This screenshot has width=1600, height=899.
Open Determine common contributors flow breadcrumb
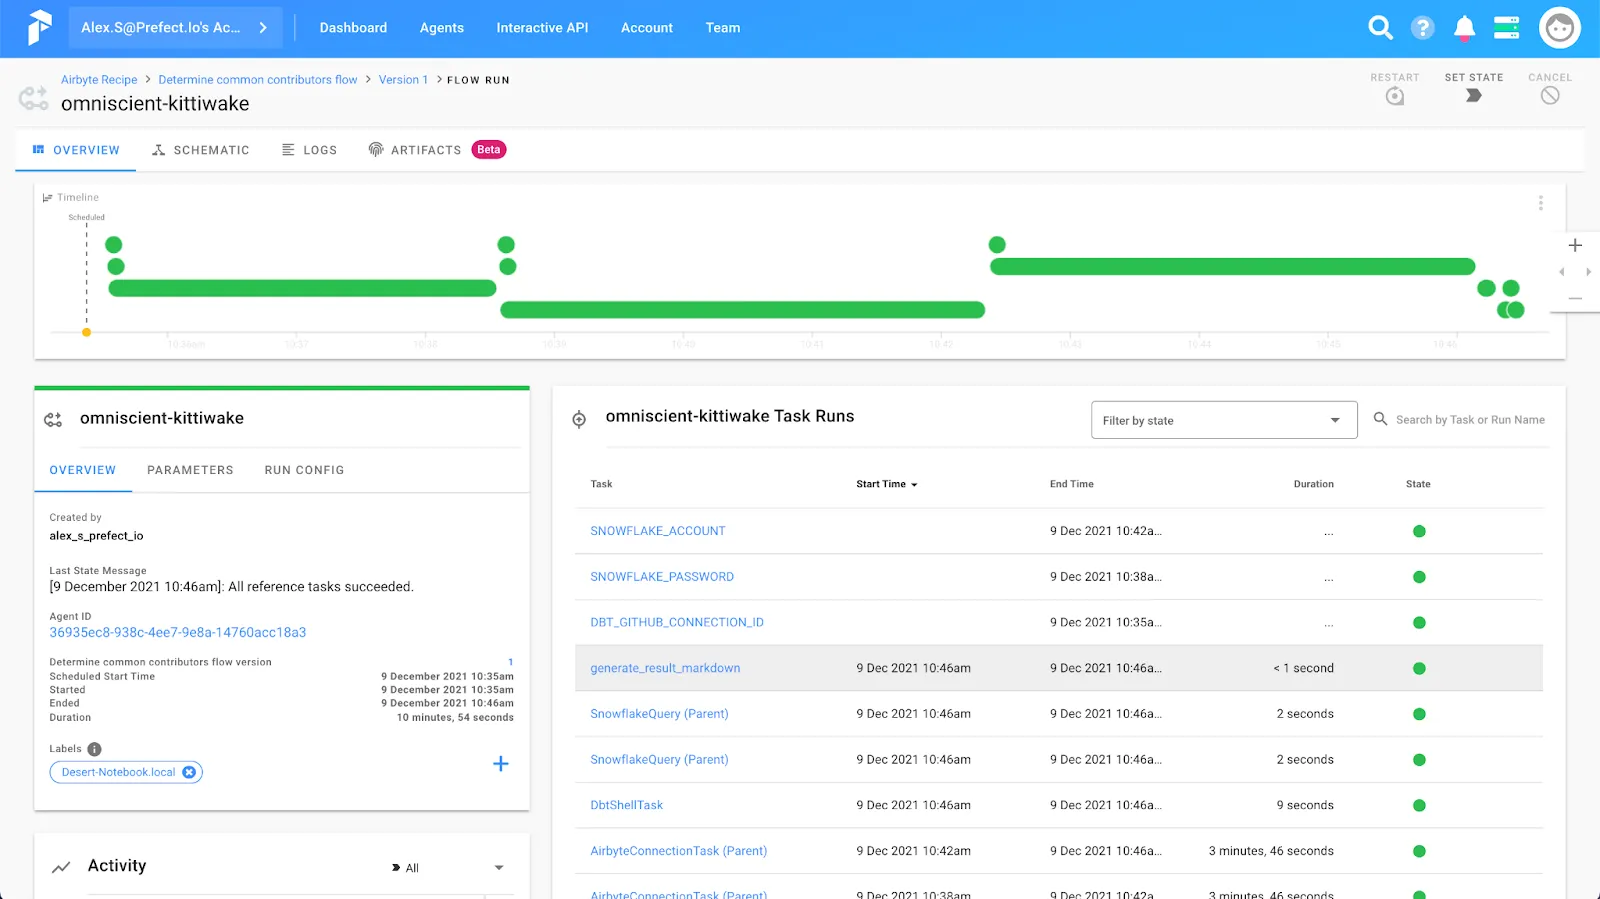coord(258,80)
